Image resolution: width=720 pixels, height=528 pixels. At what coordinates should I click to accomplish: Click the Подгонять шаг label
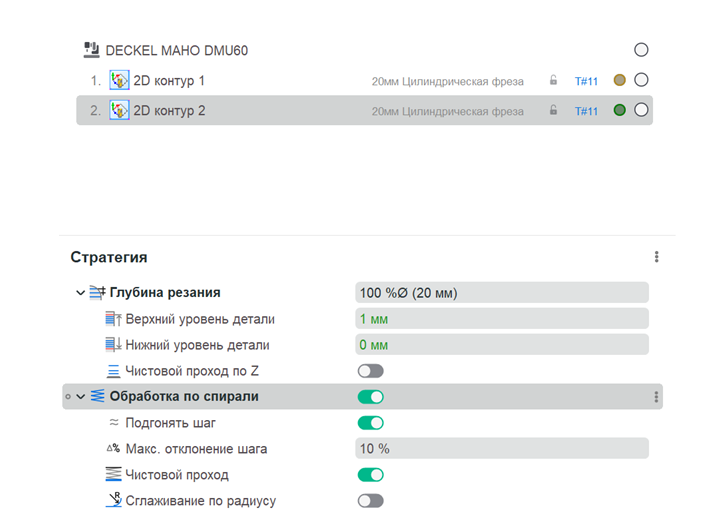[170, 423]
